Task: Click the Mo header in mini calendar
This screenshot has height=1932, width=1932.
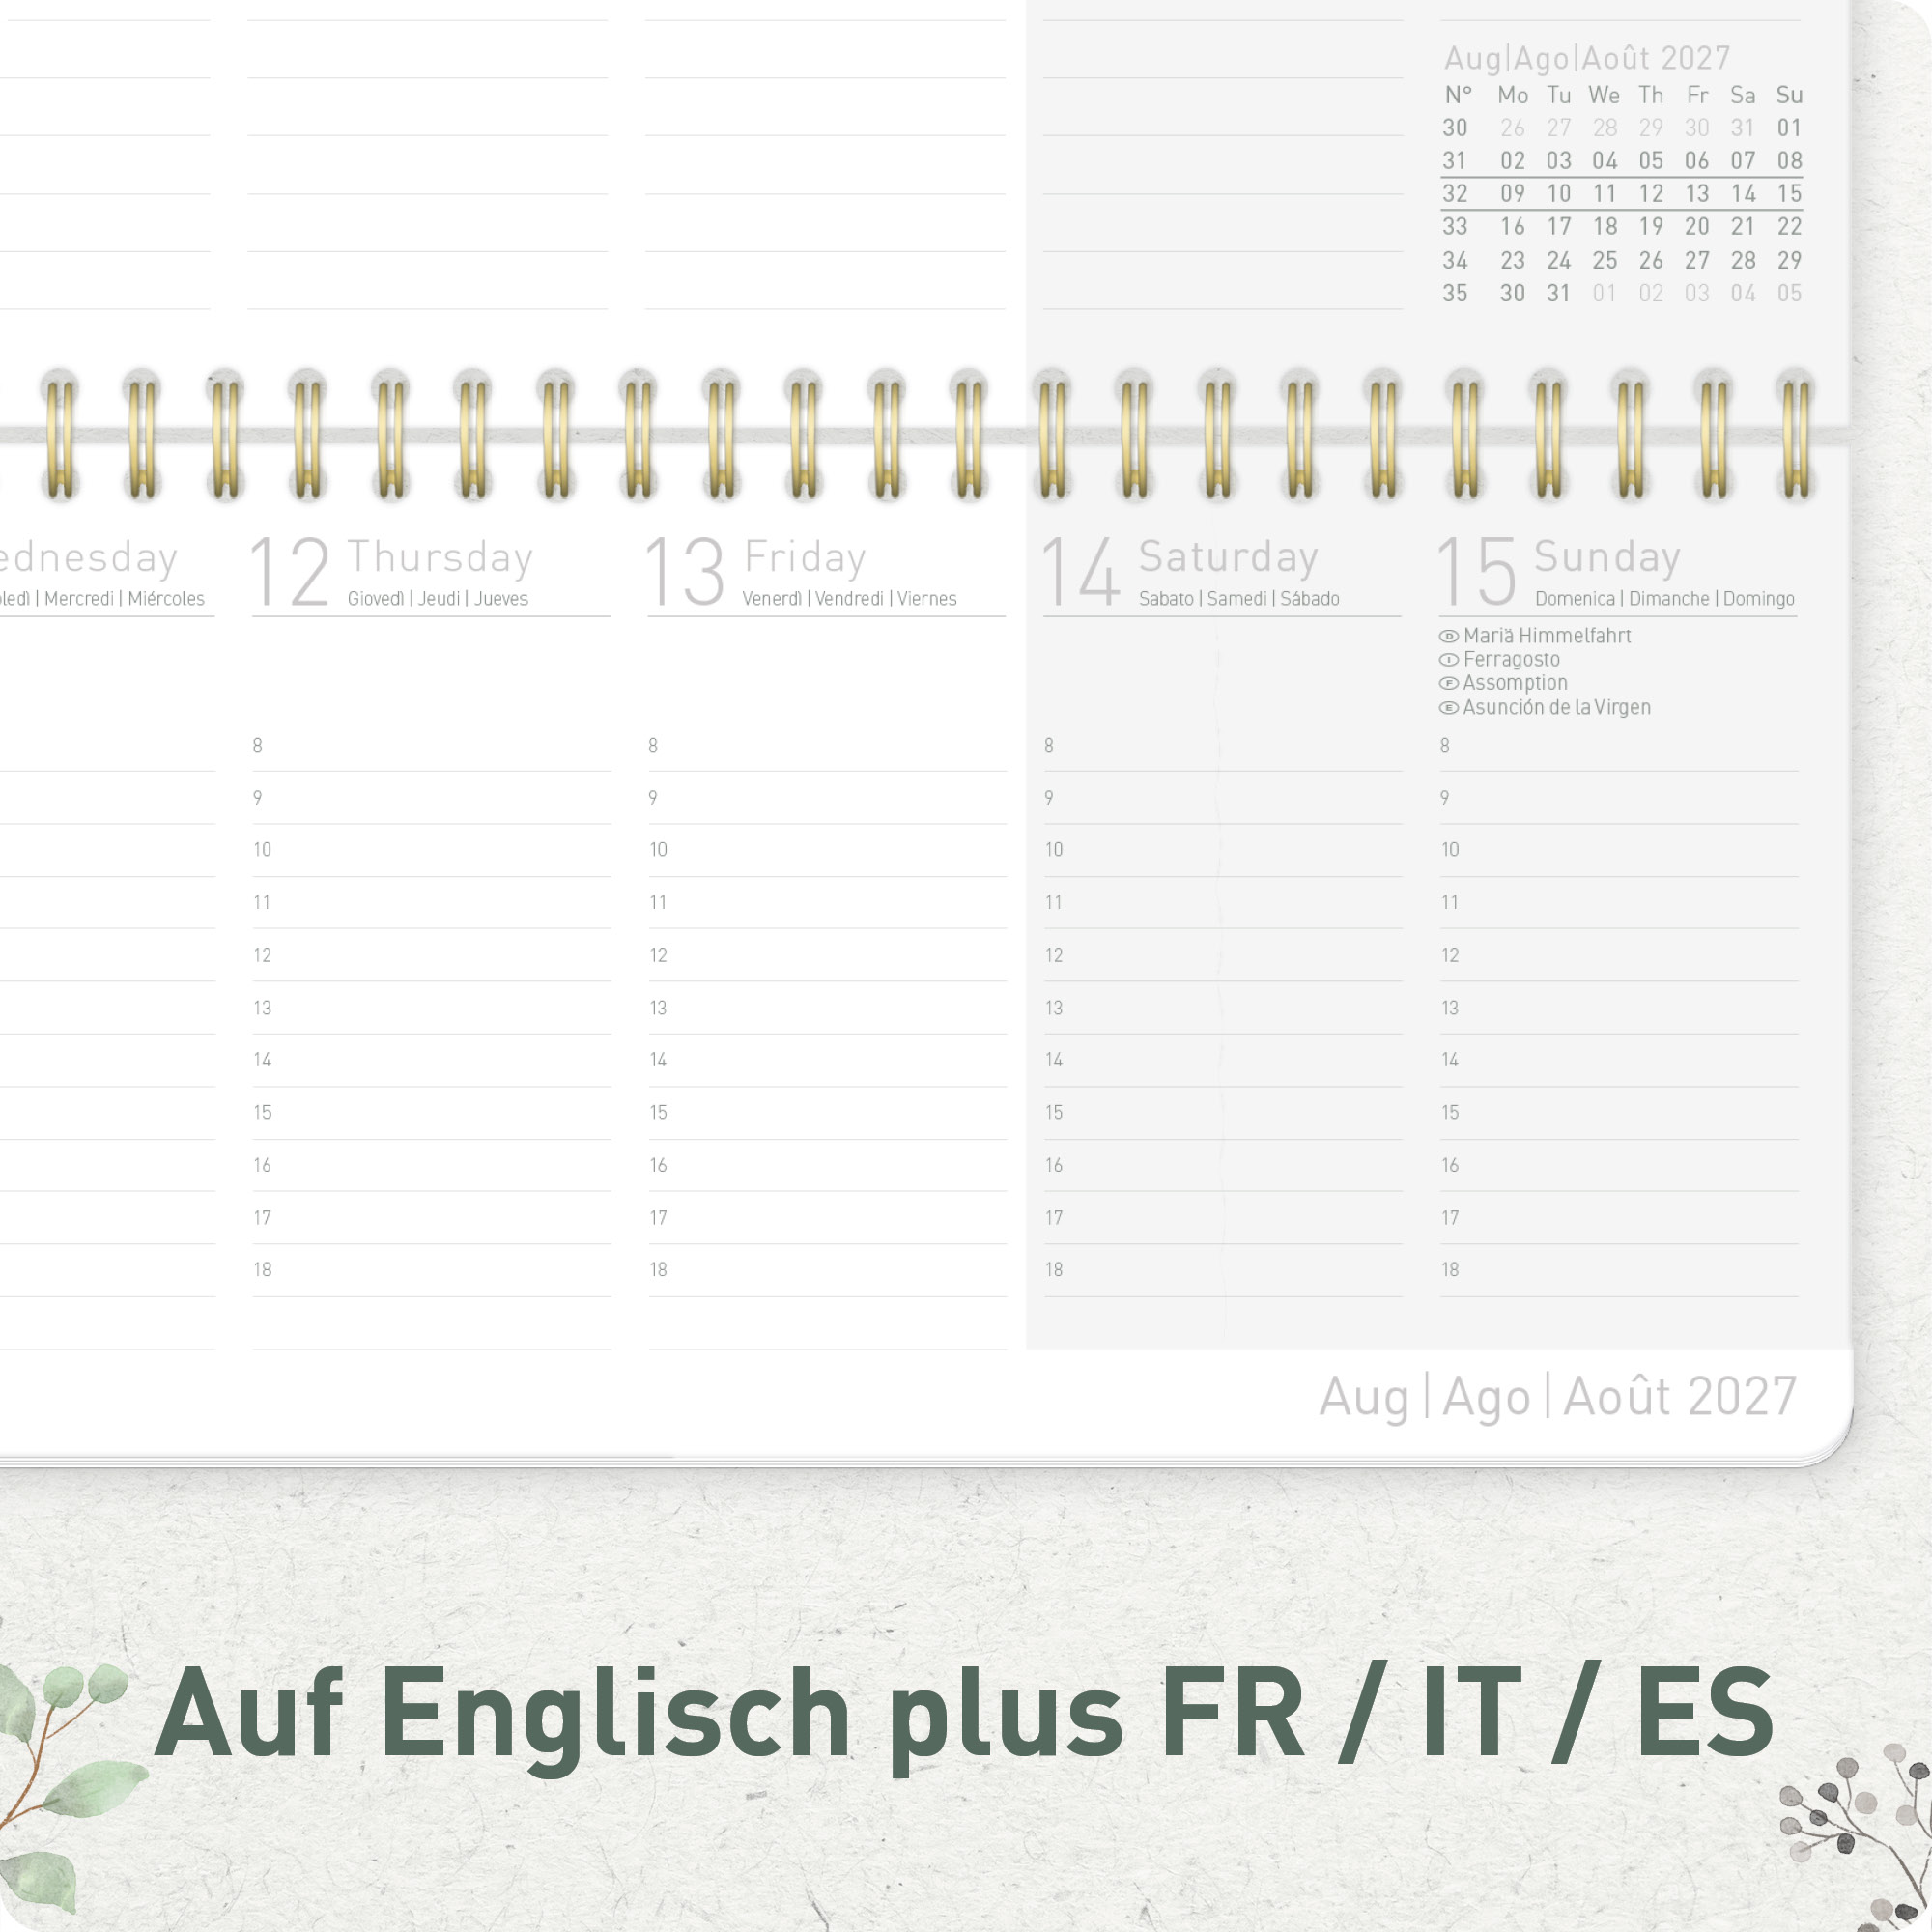Action: click(1512, 96)
